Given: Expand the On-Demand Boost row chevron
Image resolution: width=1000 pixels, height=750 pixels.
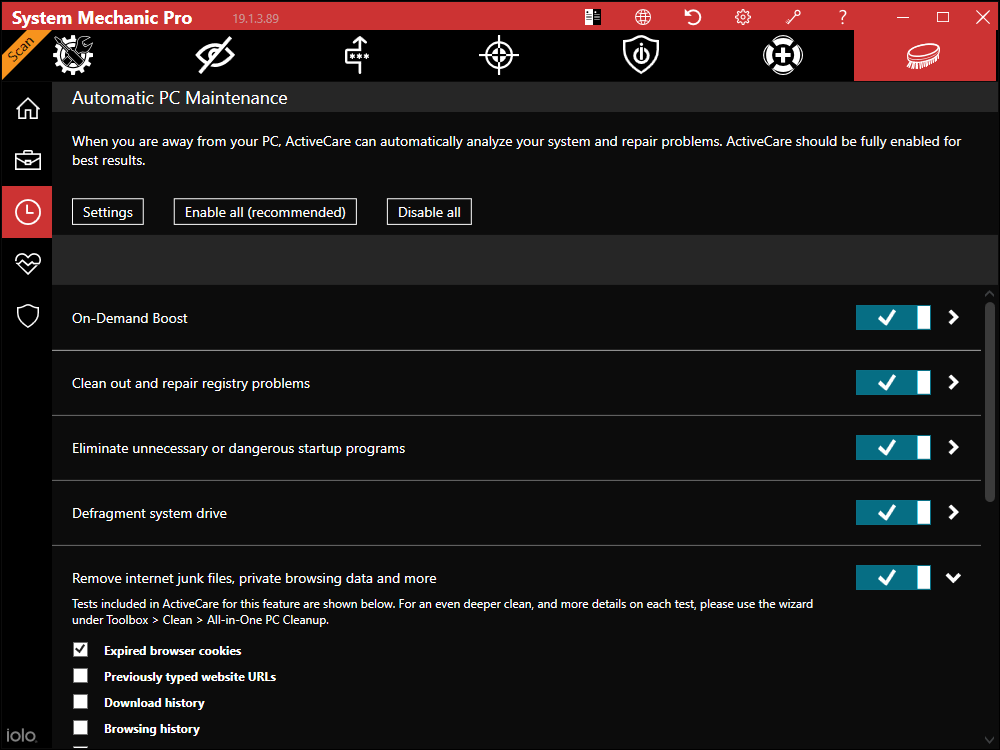Looking at the screenshot, I should coord(953,318).
